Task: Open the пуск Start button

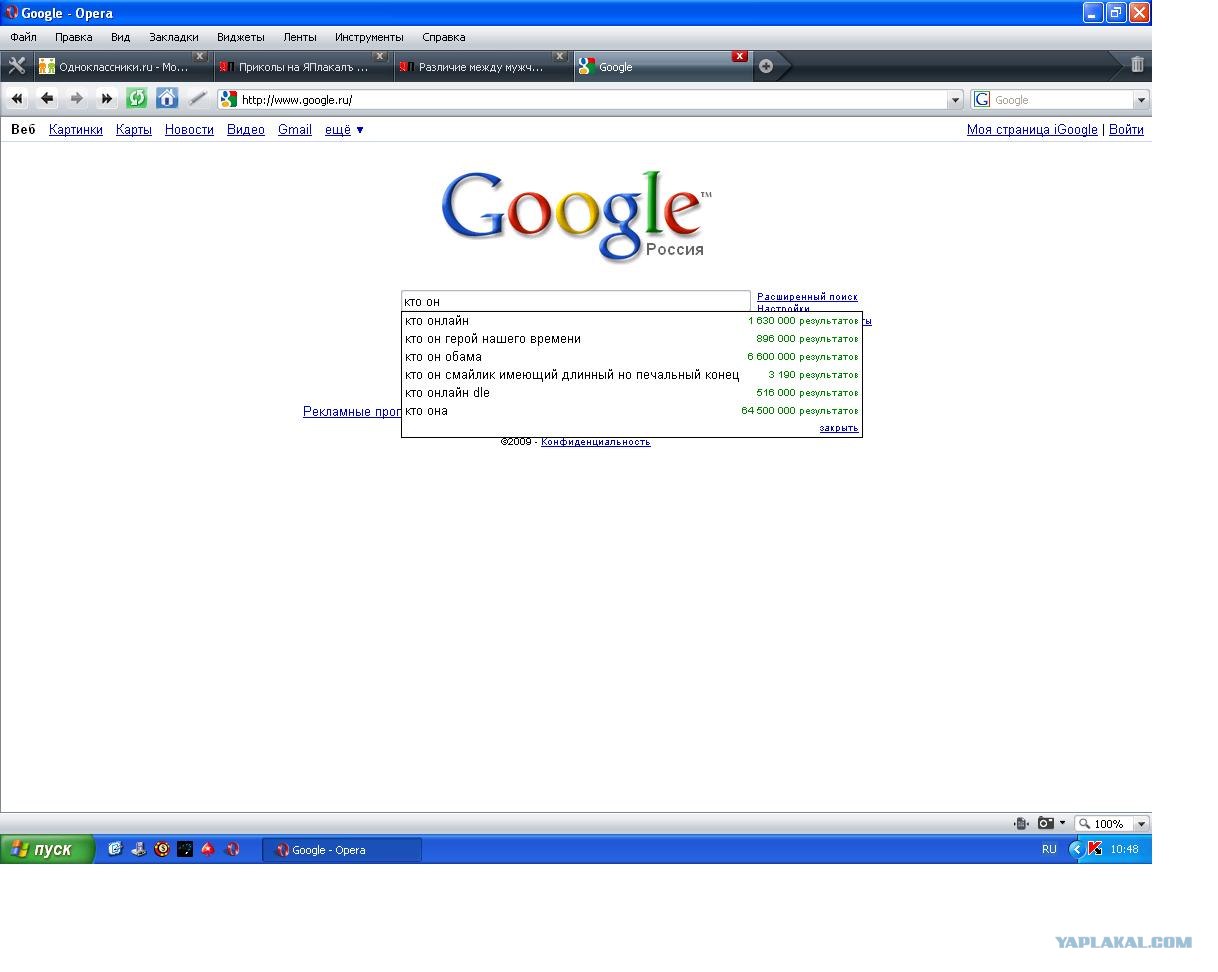Action: point(47,849)
